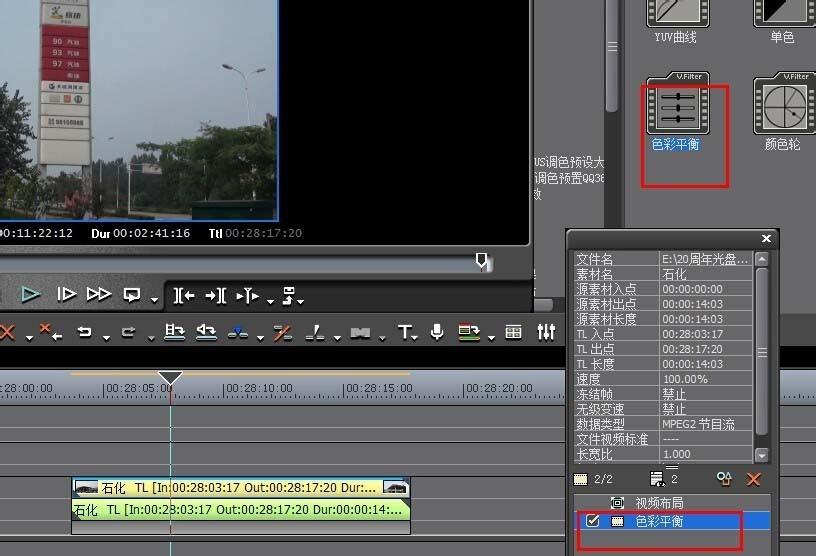Click the 单色 monochrome filter icon
This screenshot has width=816, height=556.
tap(782, 13)
